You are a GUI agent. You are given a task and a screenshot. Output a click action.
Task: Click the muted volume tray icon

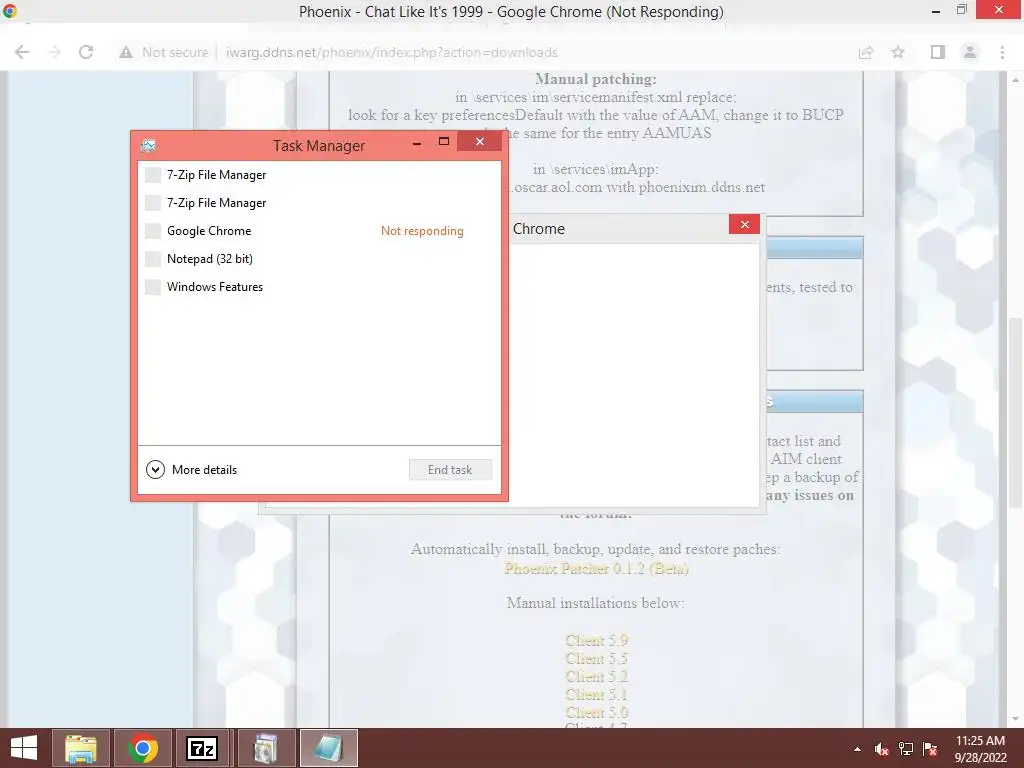[882, 749]
